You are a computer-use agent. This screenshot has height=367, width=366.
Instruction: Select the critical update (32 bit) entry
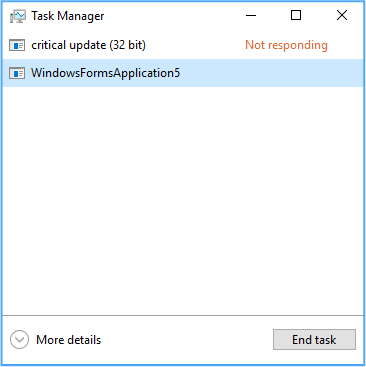tap(183, 45)
